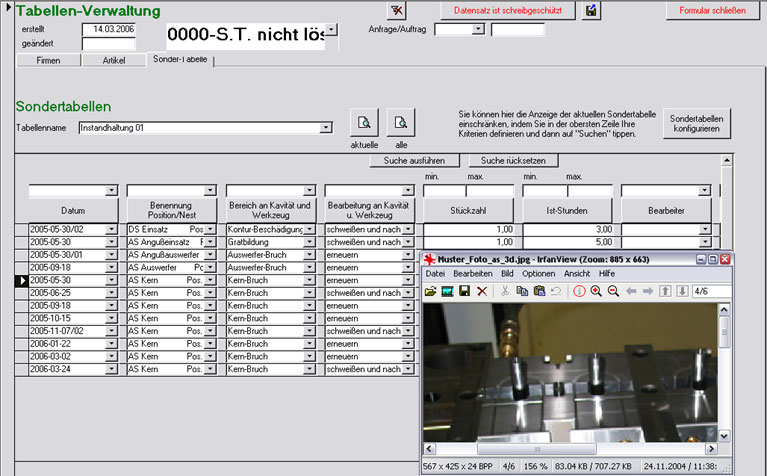Paste using IrfanView clipboard icon
767x476 pixels.
click(539, 292)
